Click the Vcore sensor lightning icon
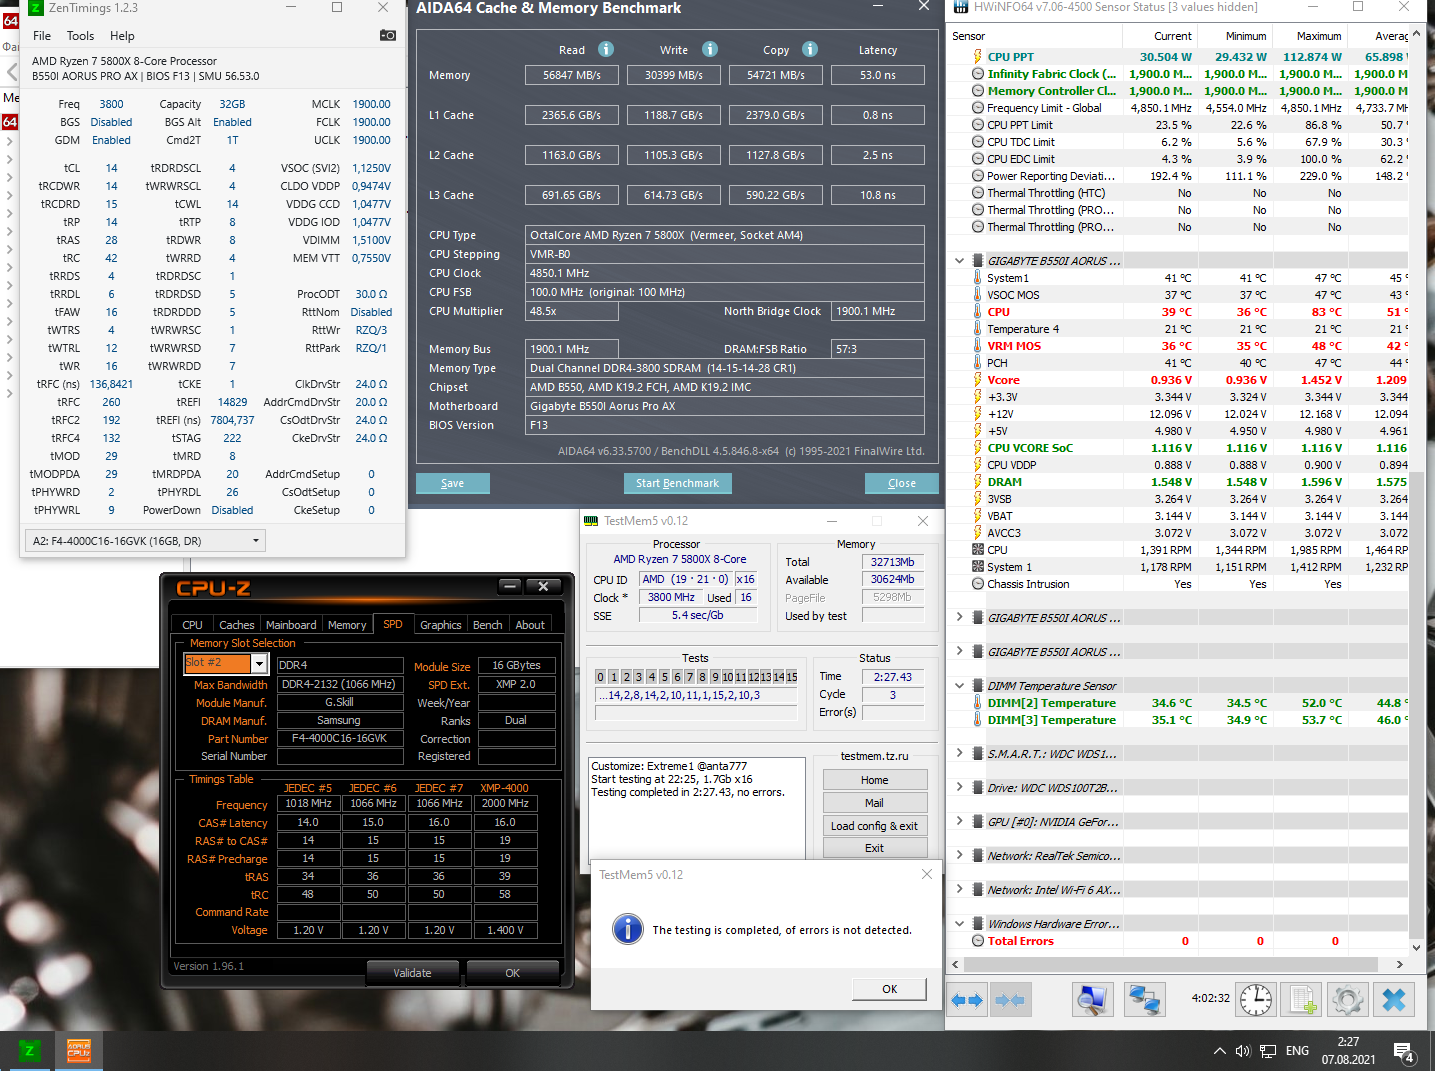1435x1071 pixels. [x=978, y=380]
